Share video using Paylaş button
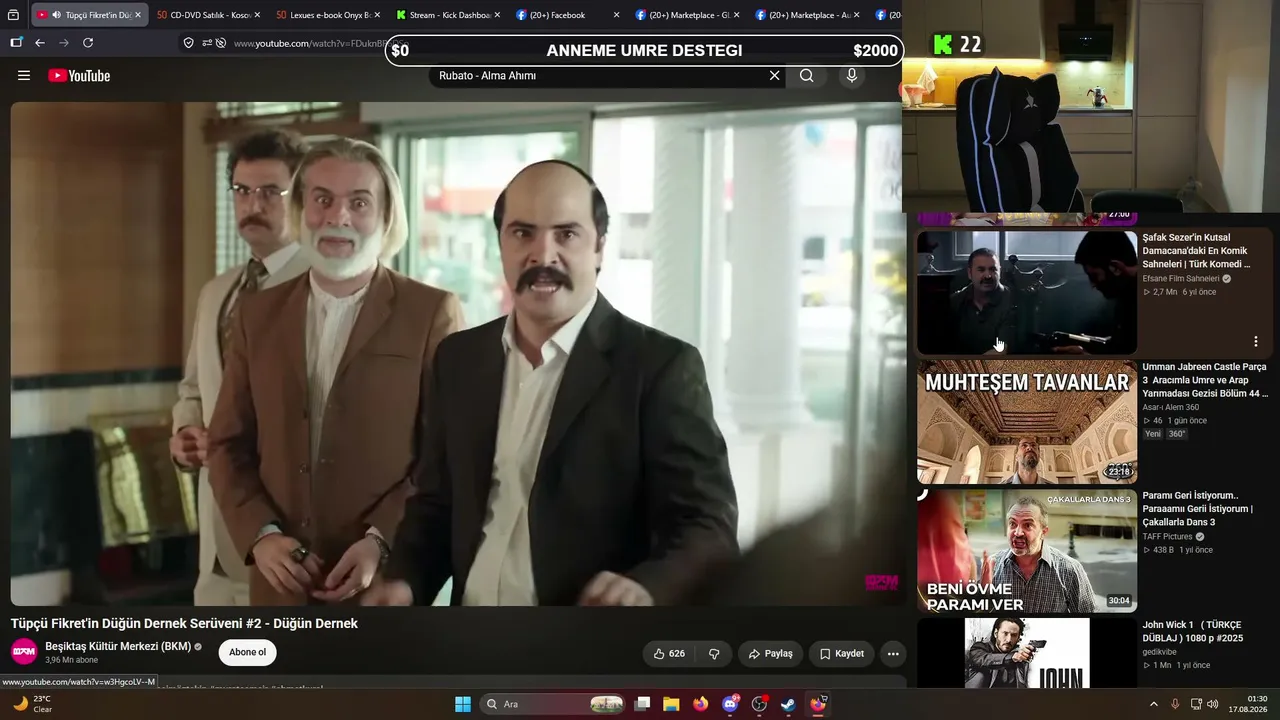 [770, 654]
